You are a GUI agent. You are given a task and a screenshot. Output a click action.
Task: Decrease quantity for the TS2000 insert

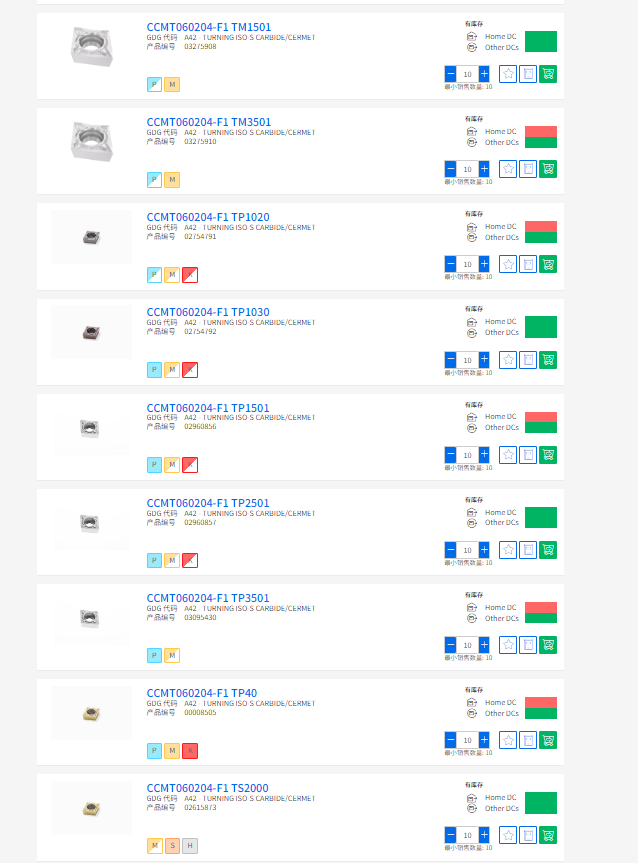[450, 835]
